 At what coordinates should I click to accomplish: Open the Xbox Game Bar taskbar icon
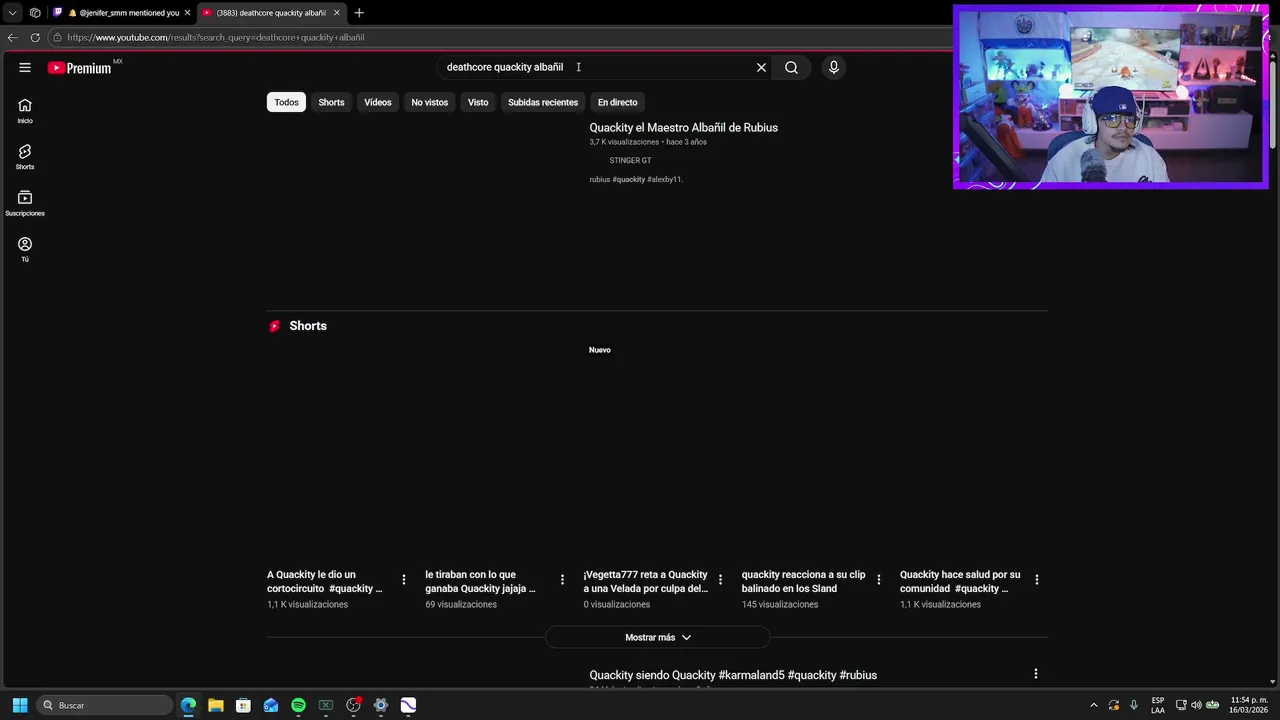point(326,705)
